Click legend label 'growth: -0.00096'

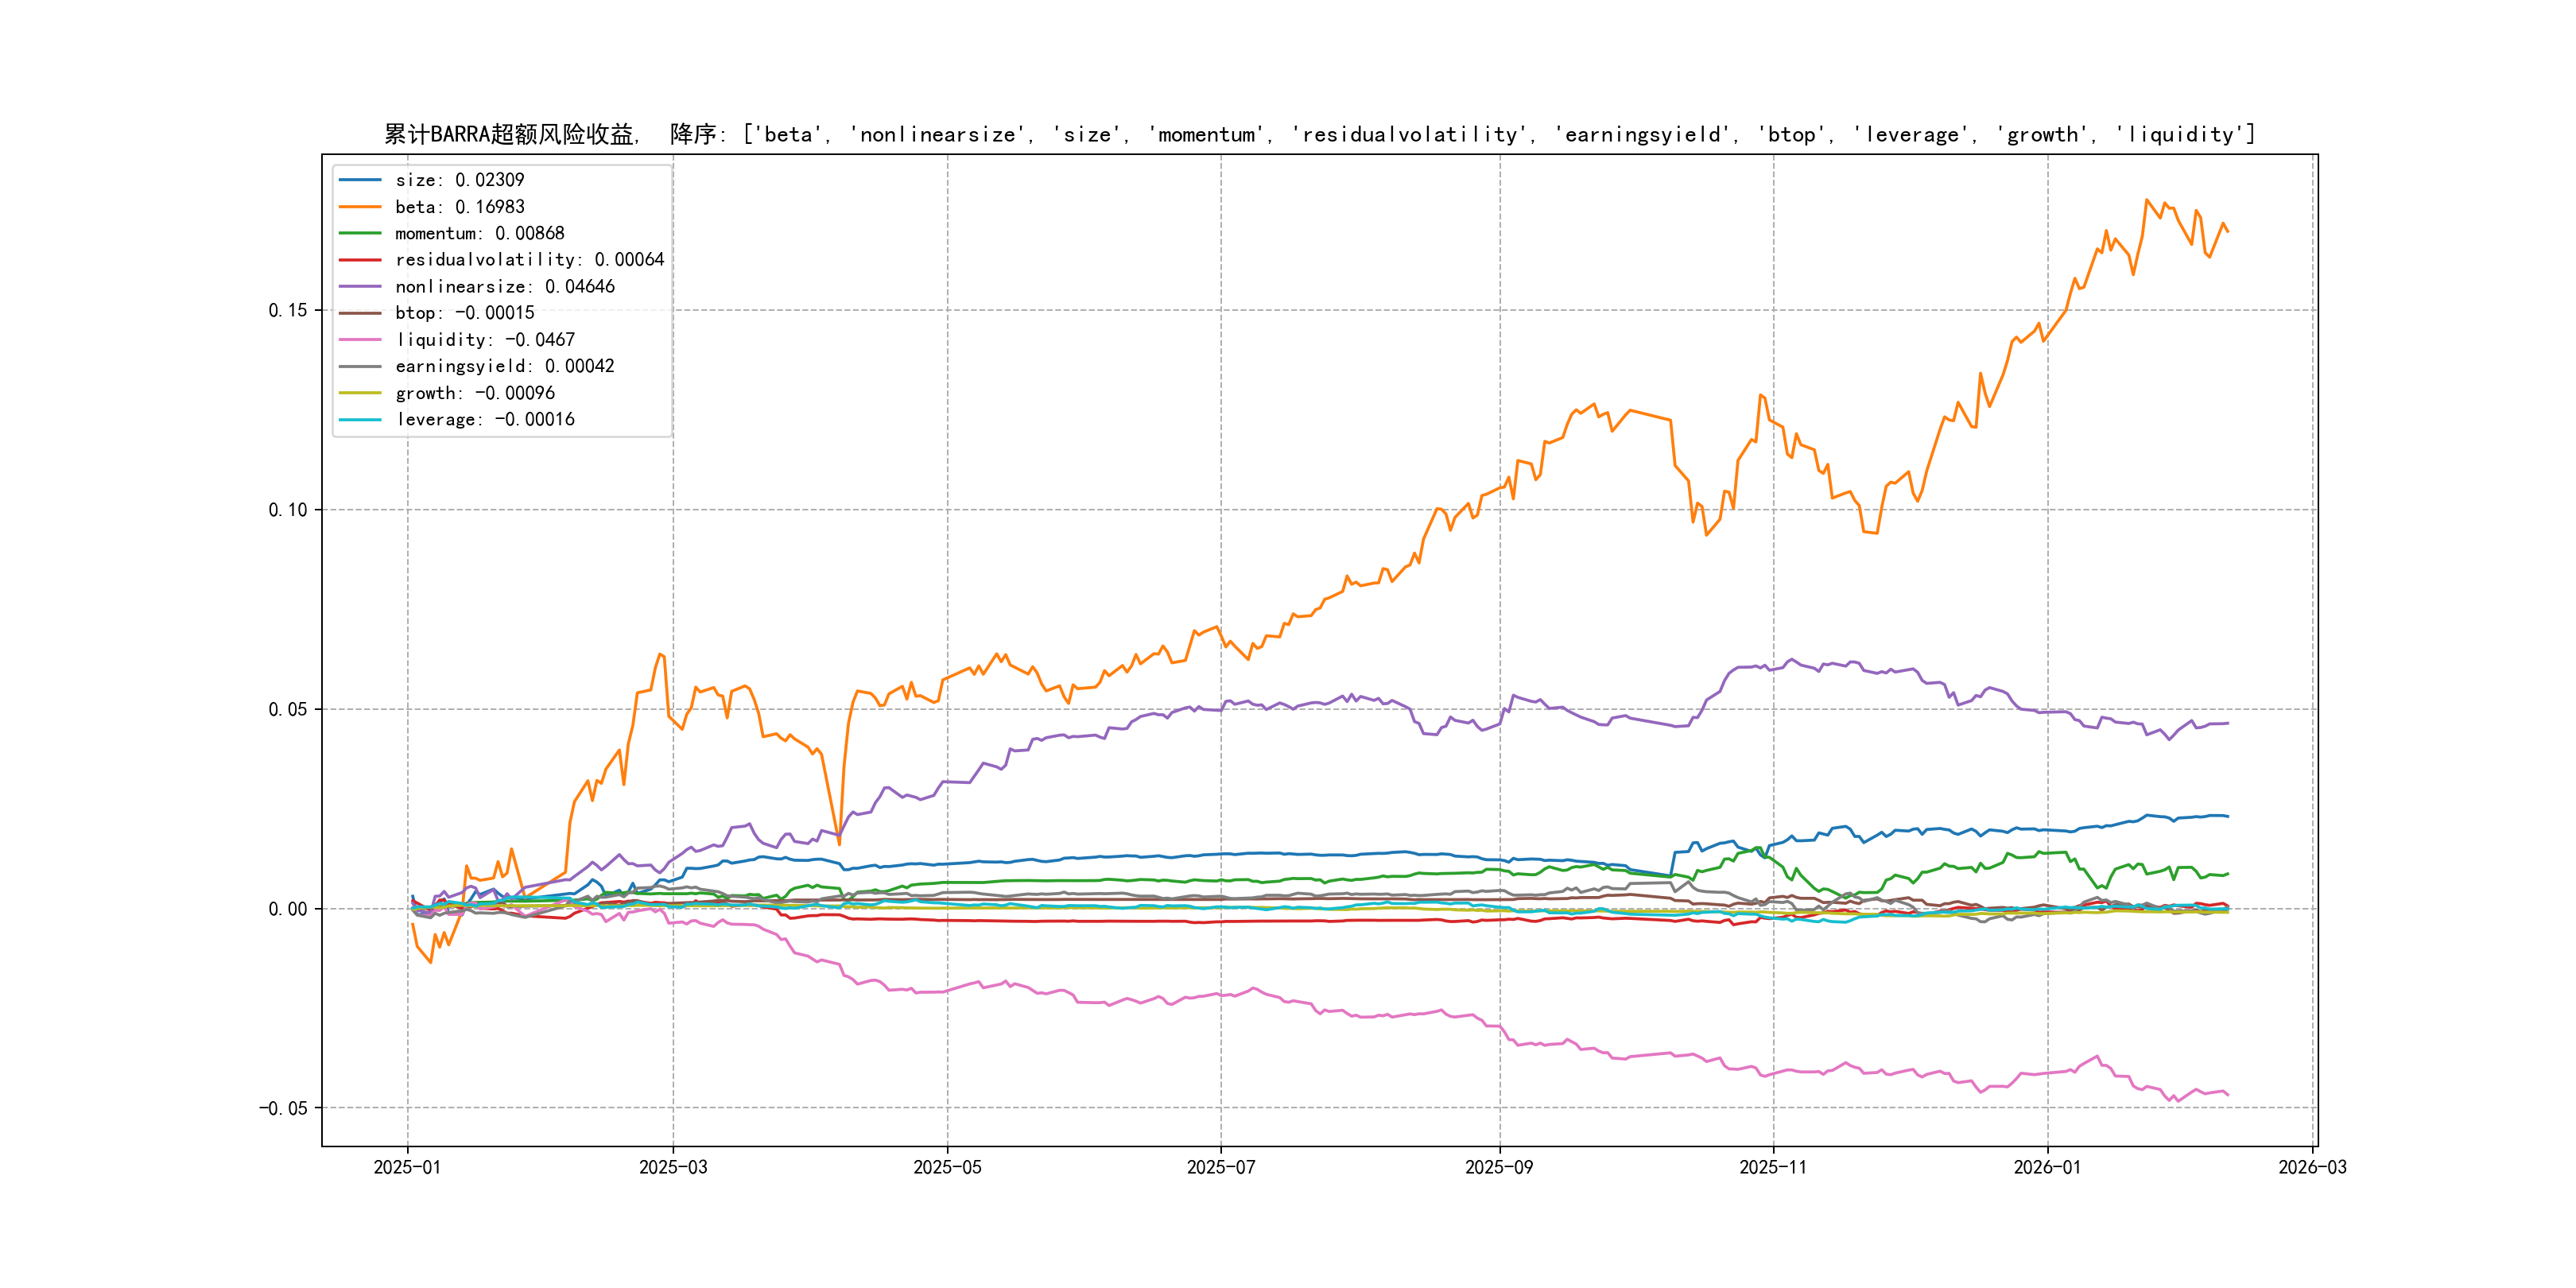474,393
